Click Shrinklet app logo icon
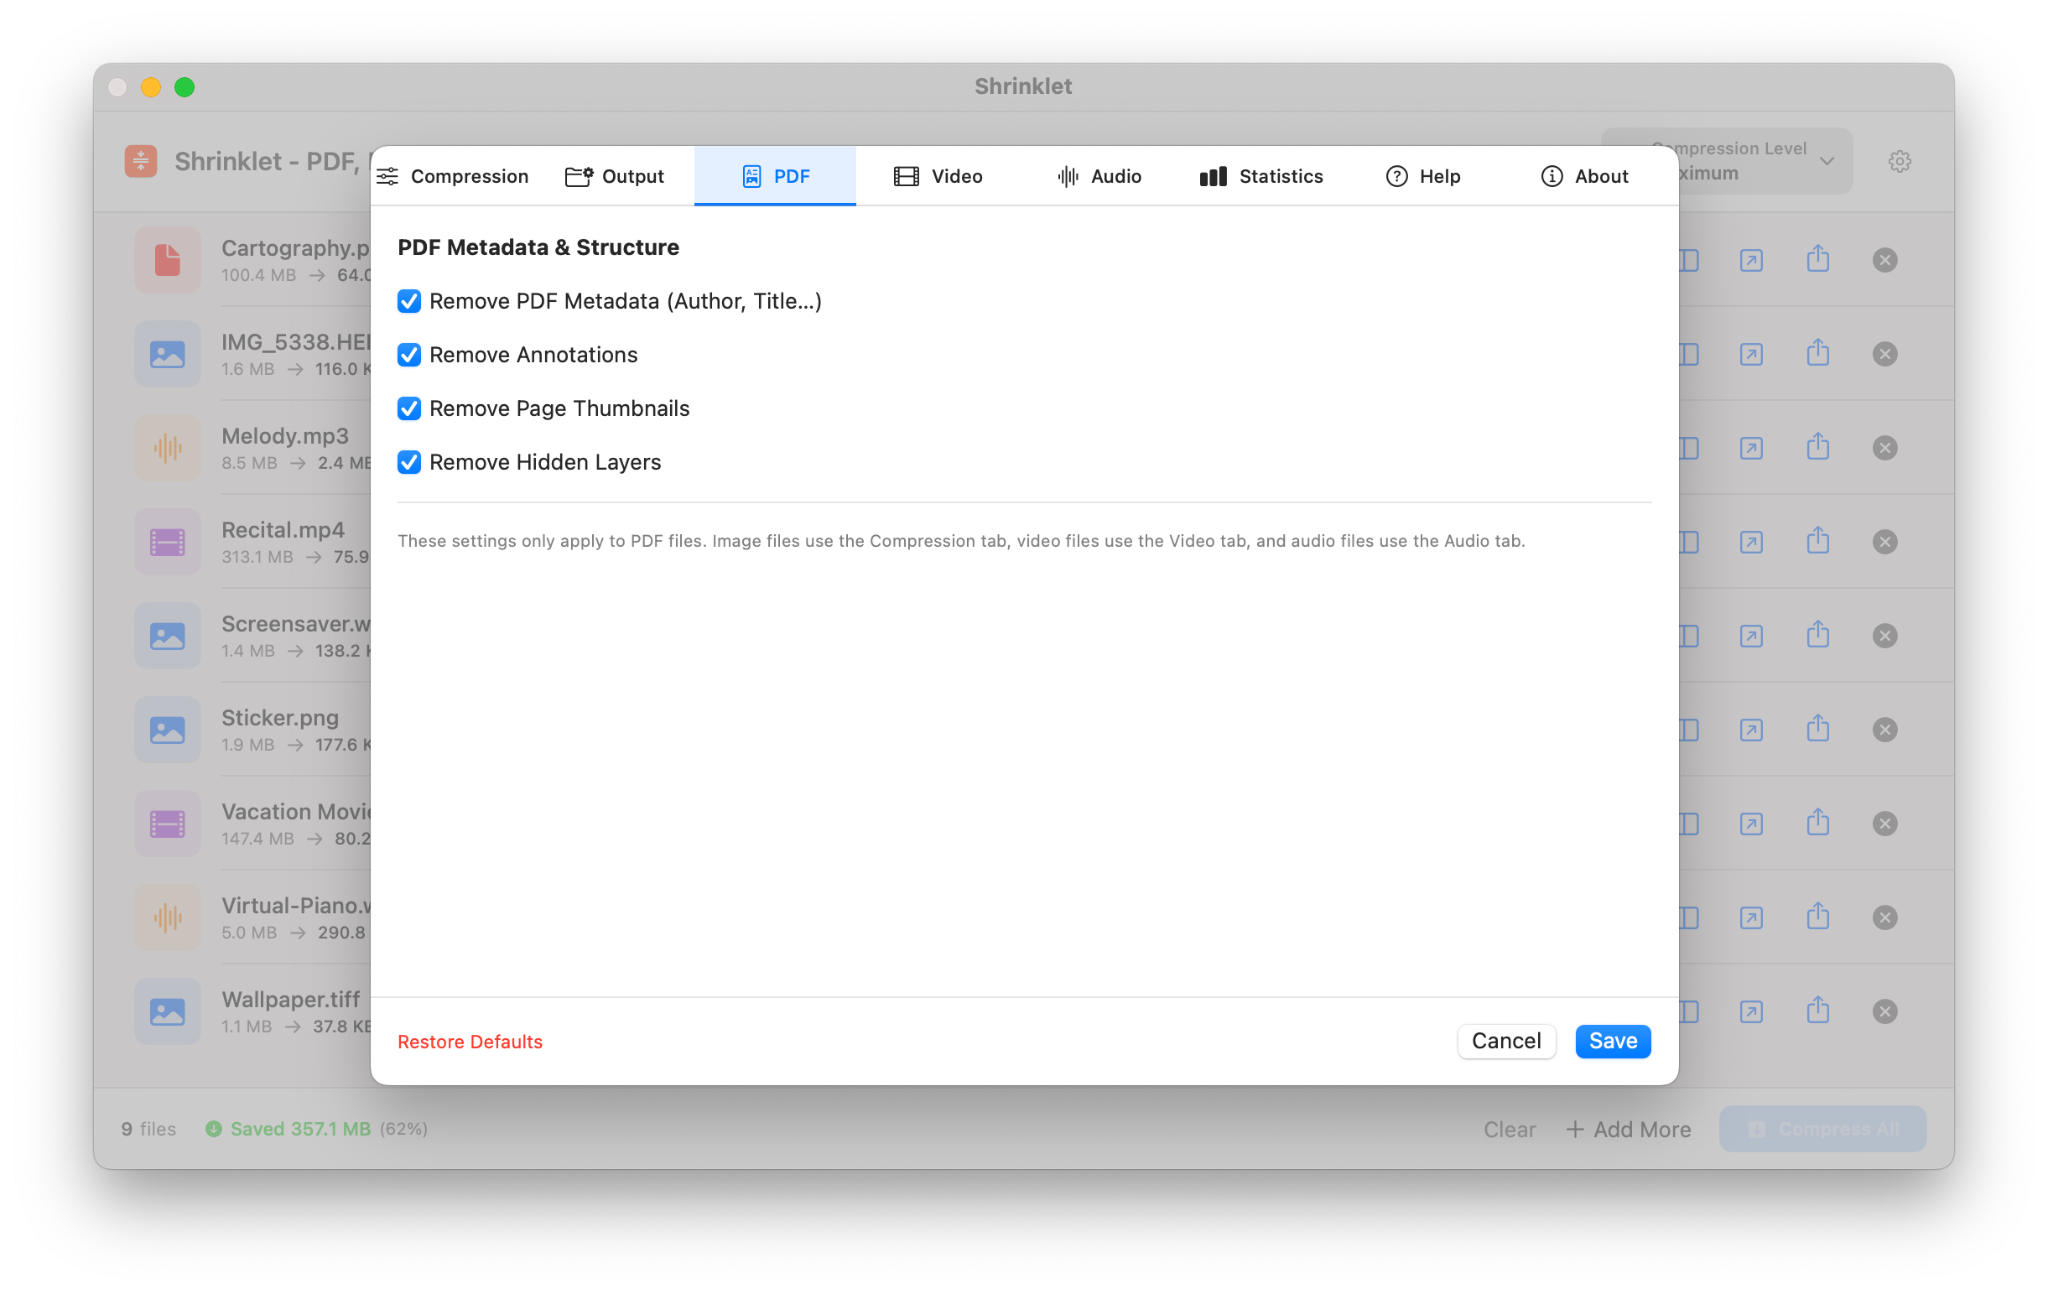2048x1293 pixels. 141,161
